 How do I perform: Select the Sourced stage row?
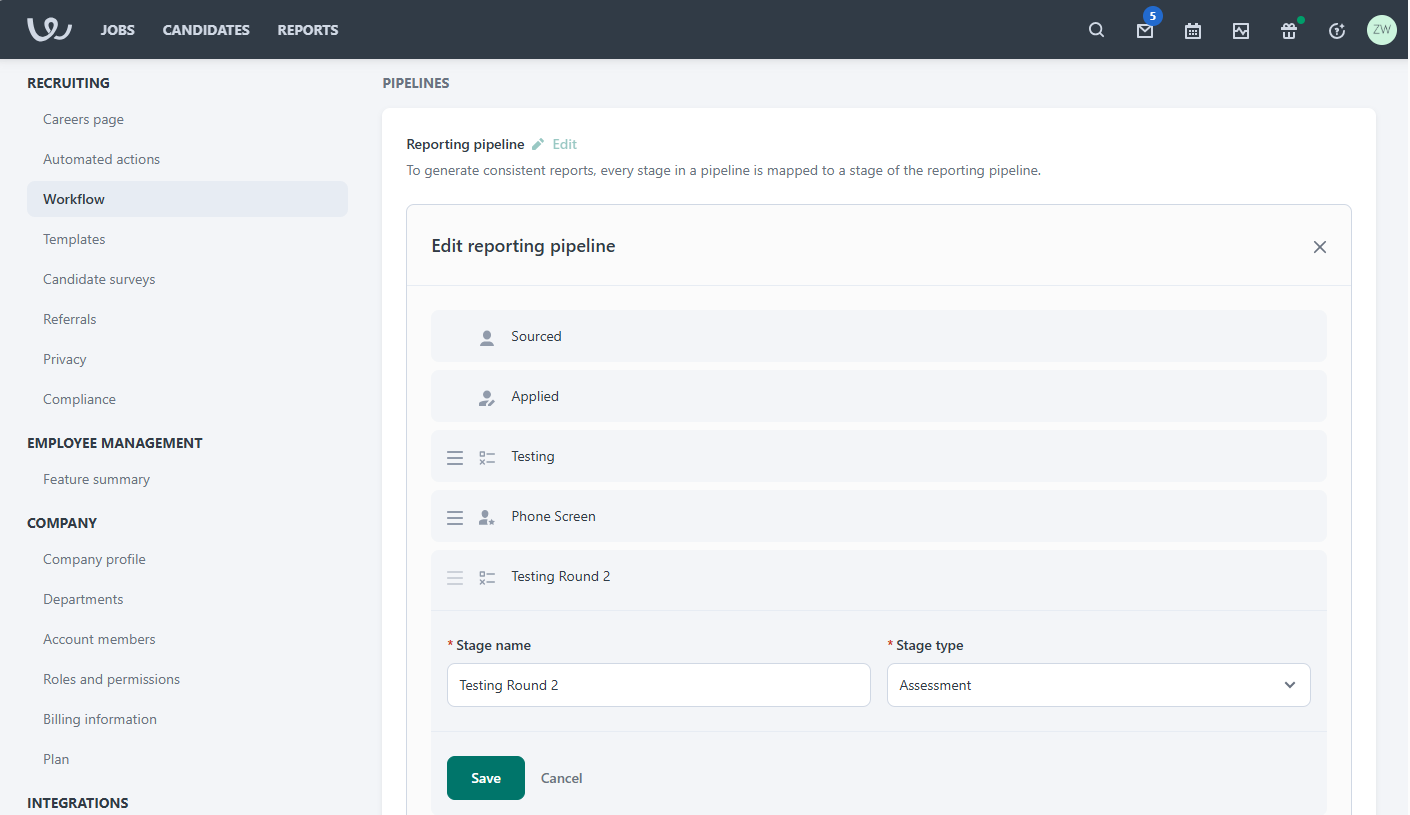[878, 336]
